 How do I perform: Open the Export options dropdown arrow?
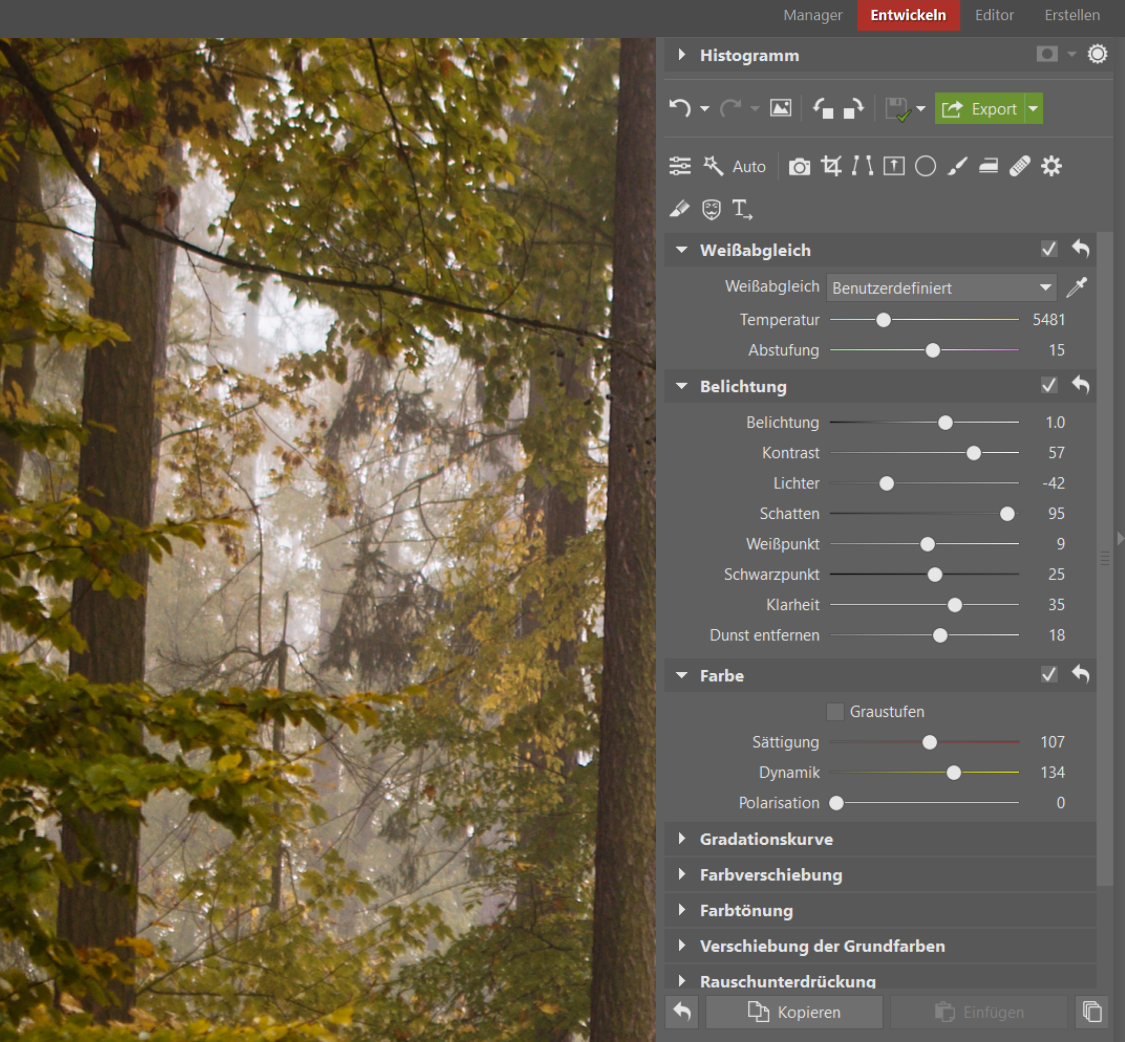1034,109
